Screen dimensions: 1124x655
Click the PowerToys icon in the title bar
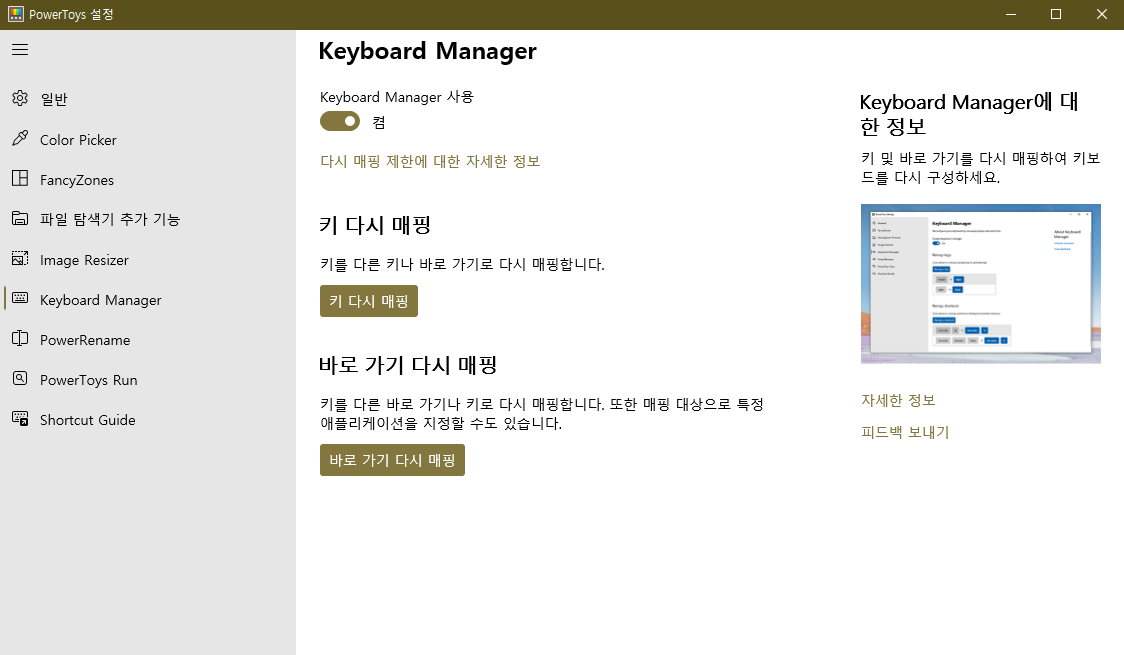[x=16, y=14]
